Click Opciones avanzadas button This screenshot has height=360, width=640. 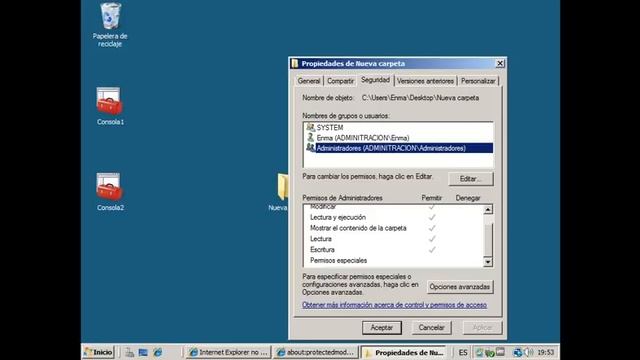pyautogui.click(x=460, y=287)
